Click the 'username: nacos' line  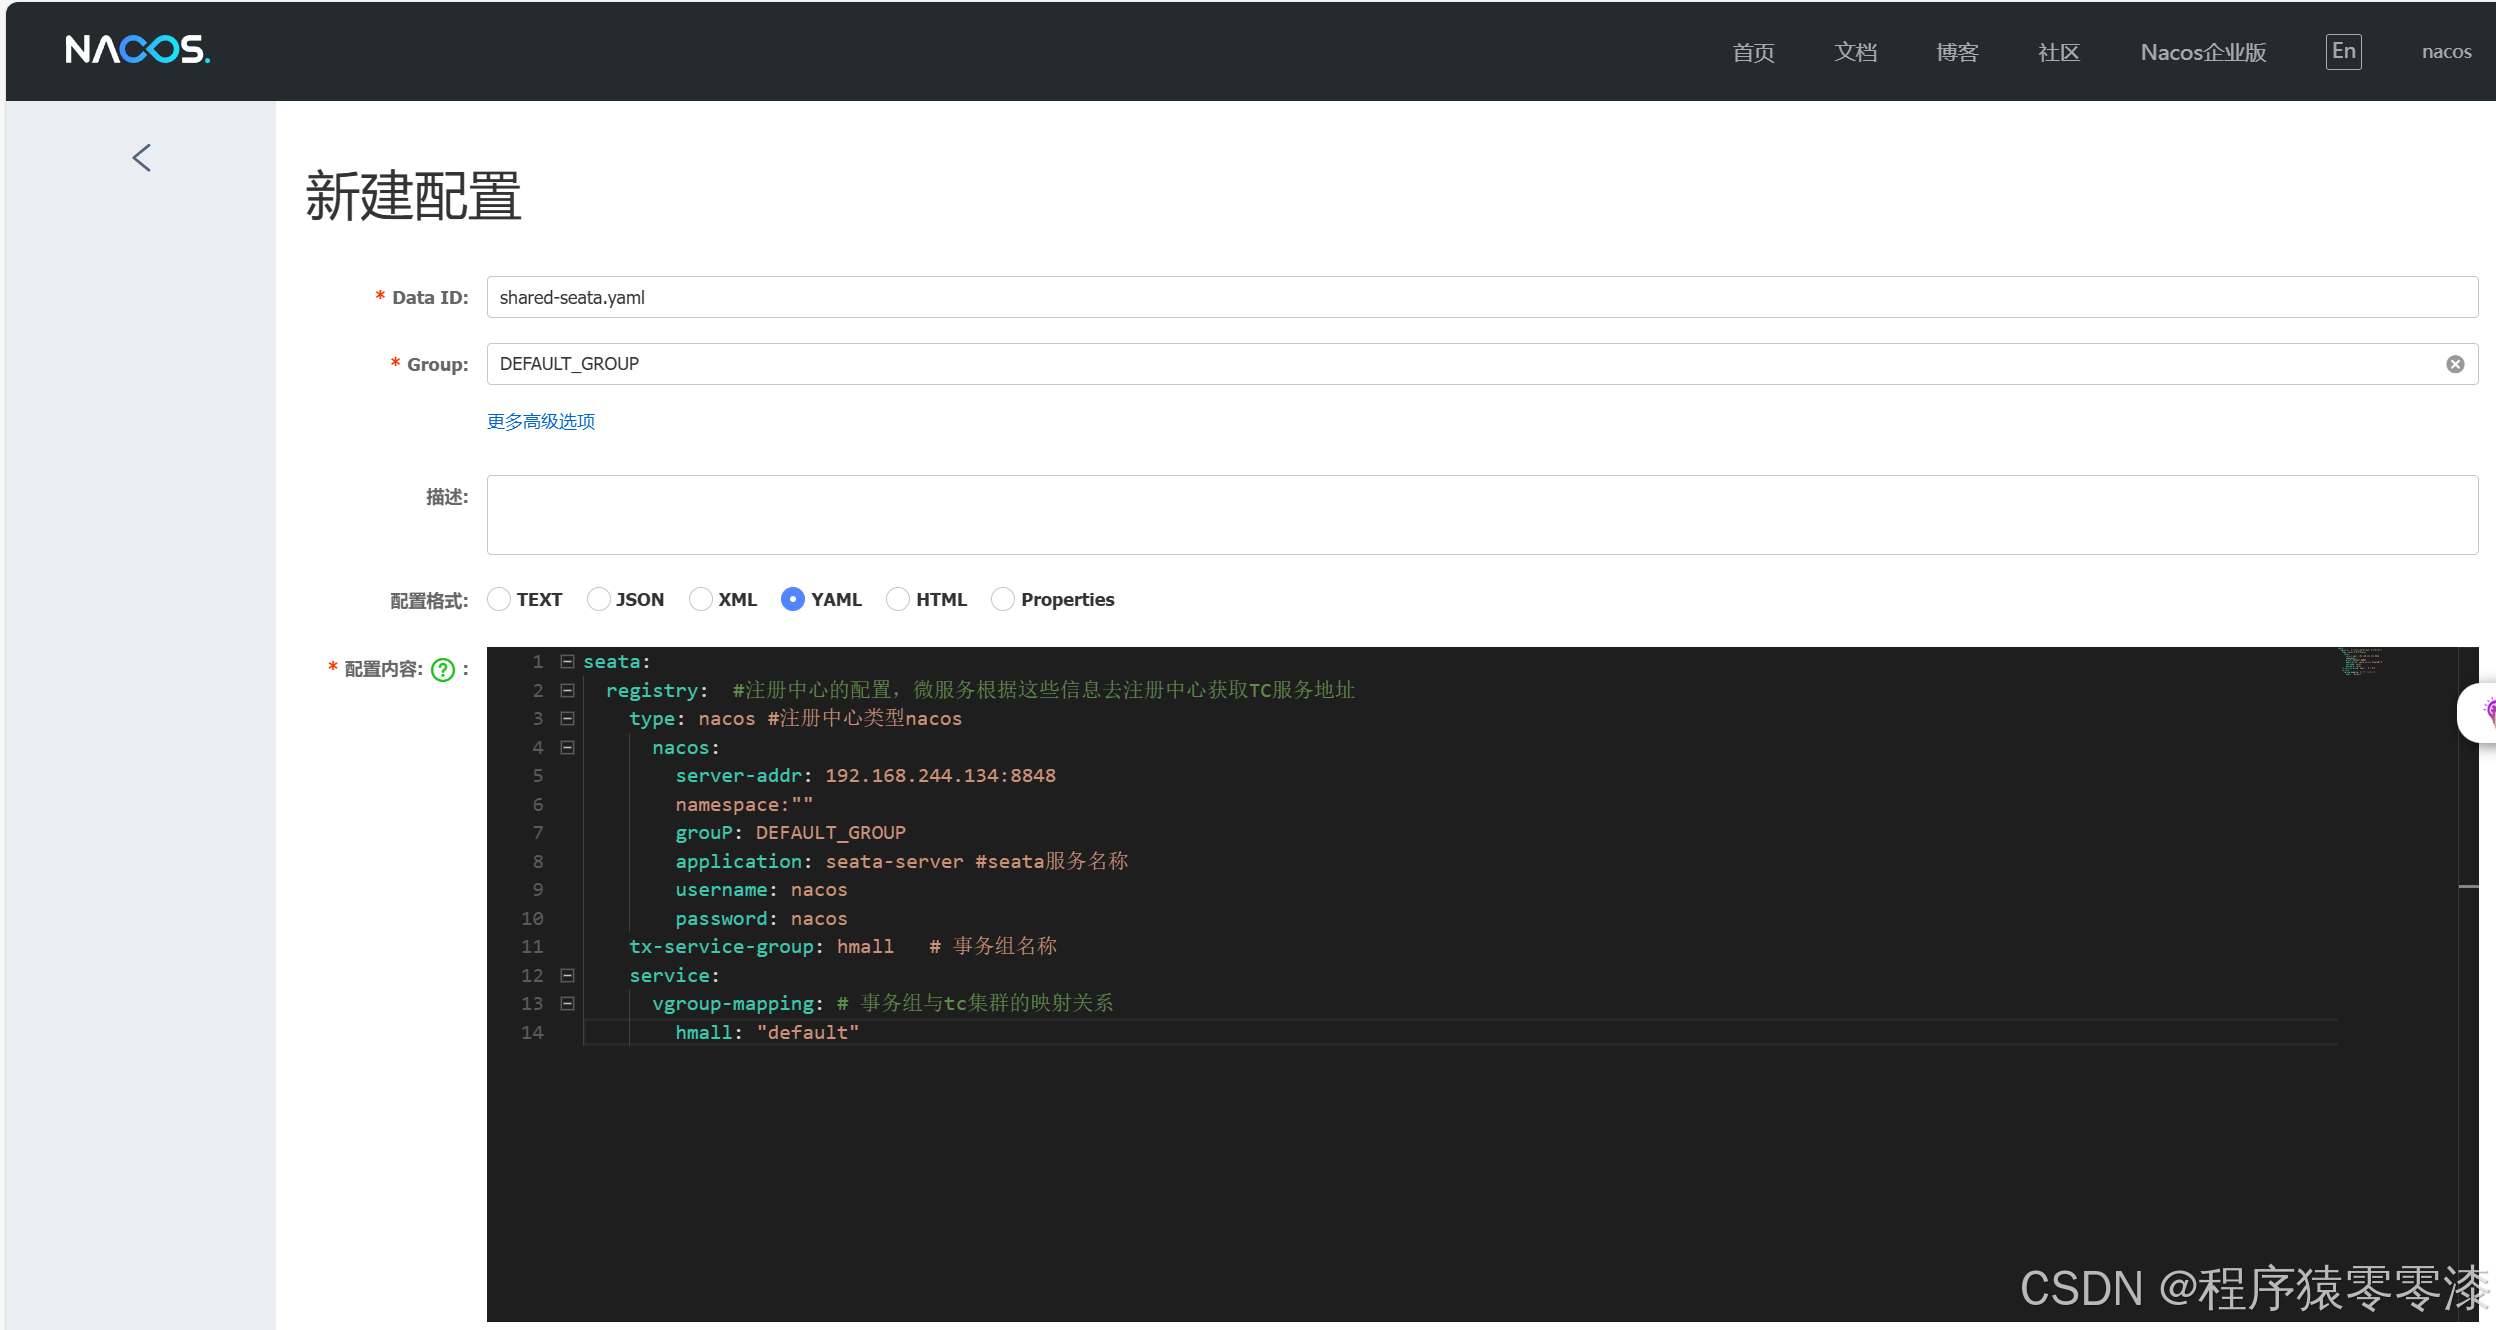click(761, 889)
